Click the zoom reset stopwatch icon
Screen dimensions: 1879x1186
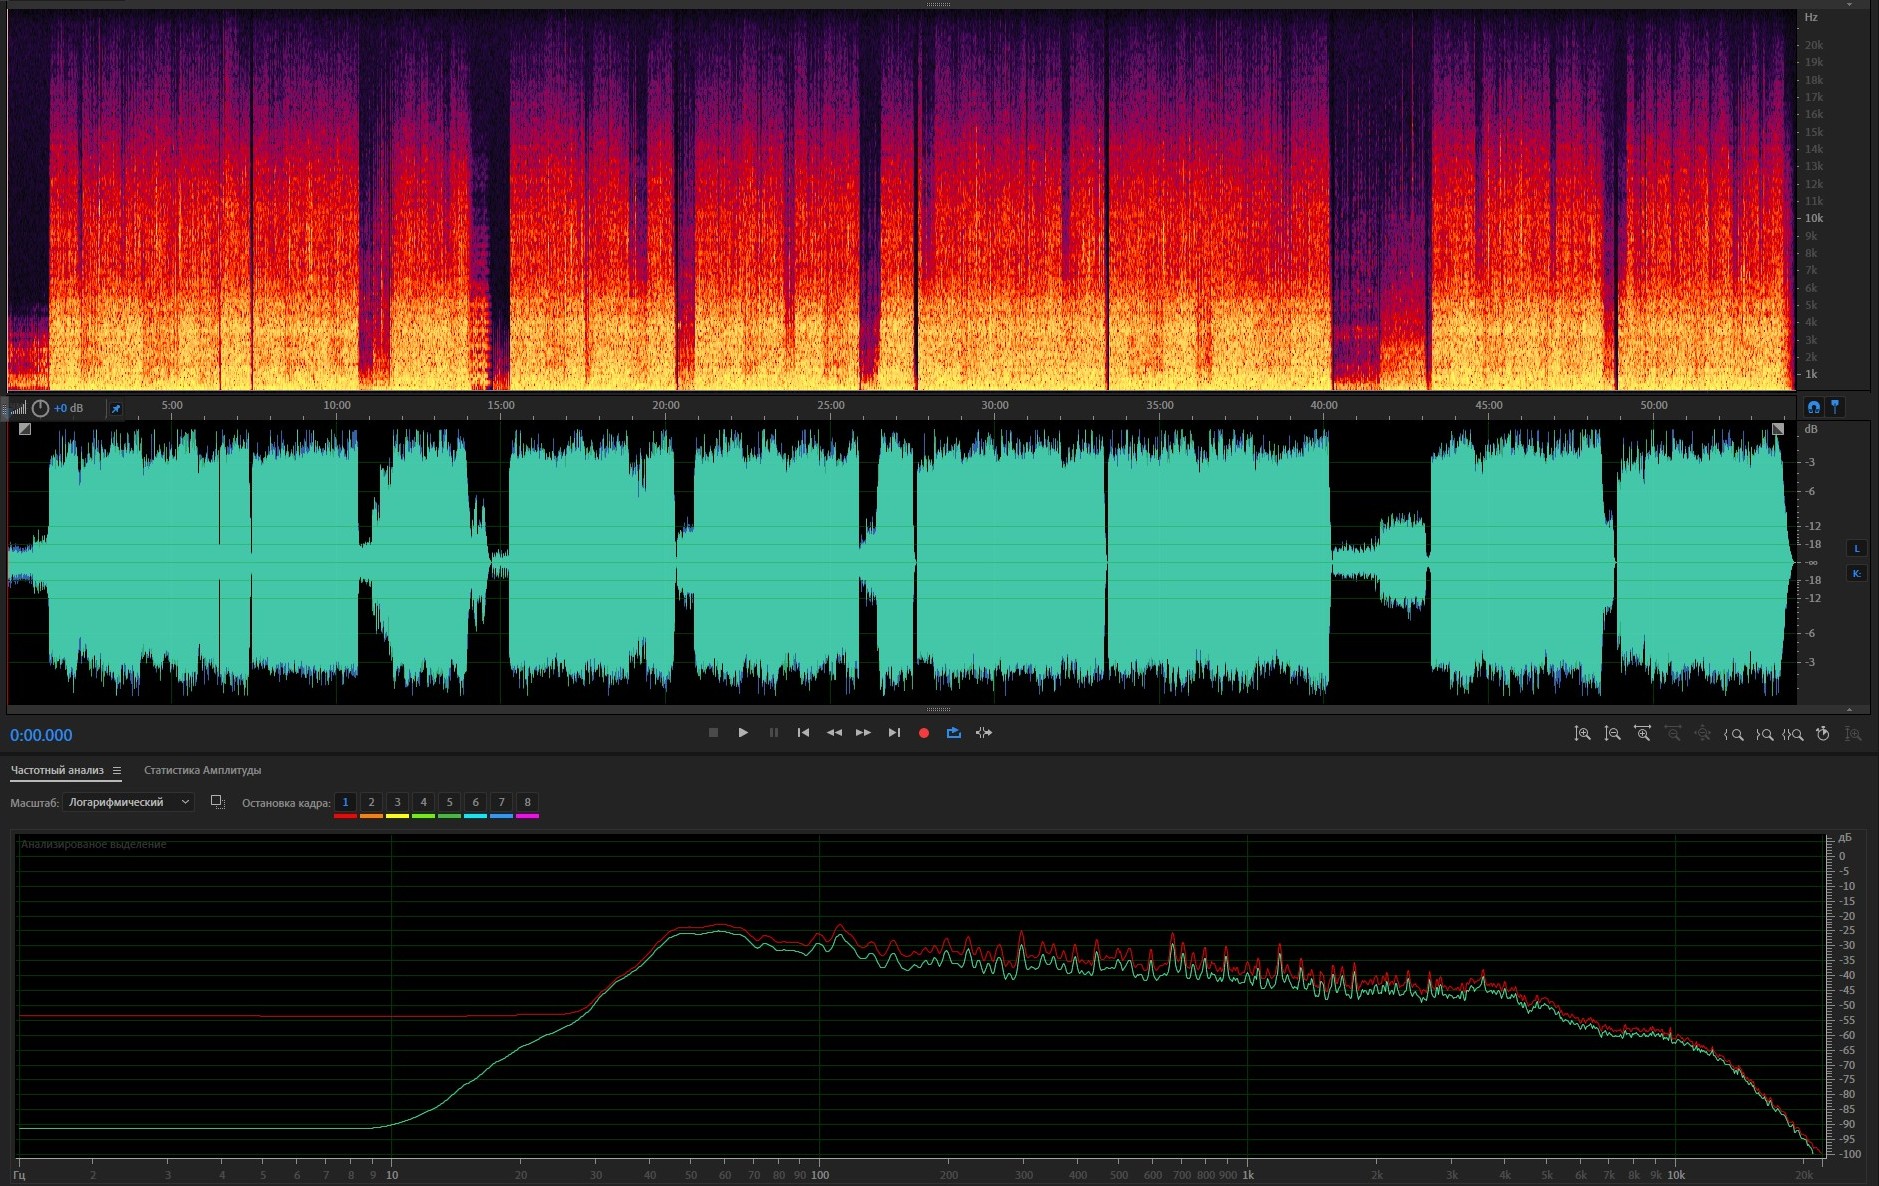pyautogui.click(x=1823, y=734)
